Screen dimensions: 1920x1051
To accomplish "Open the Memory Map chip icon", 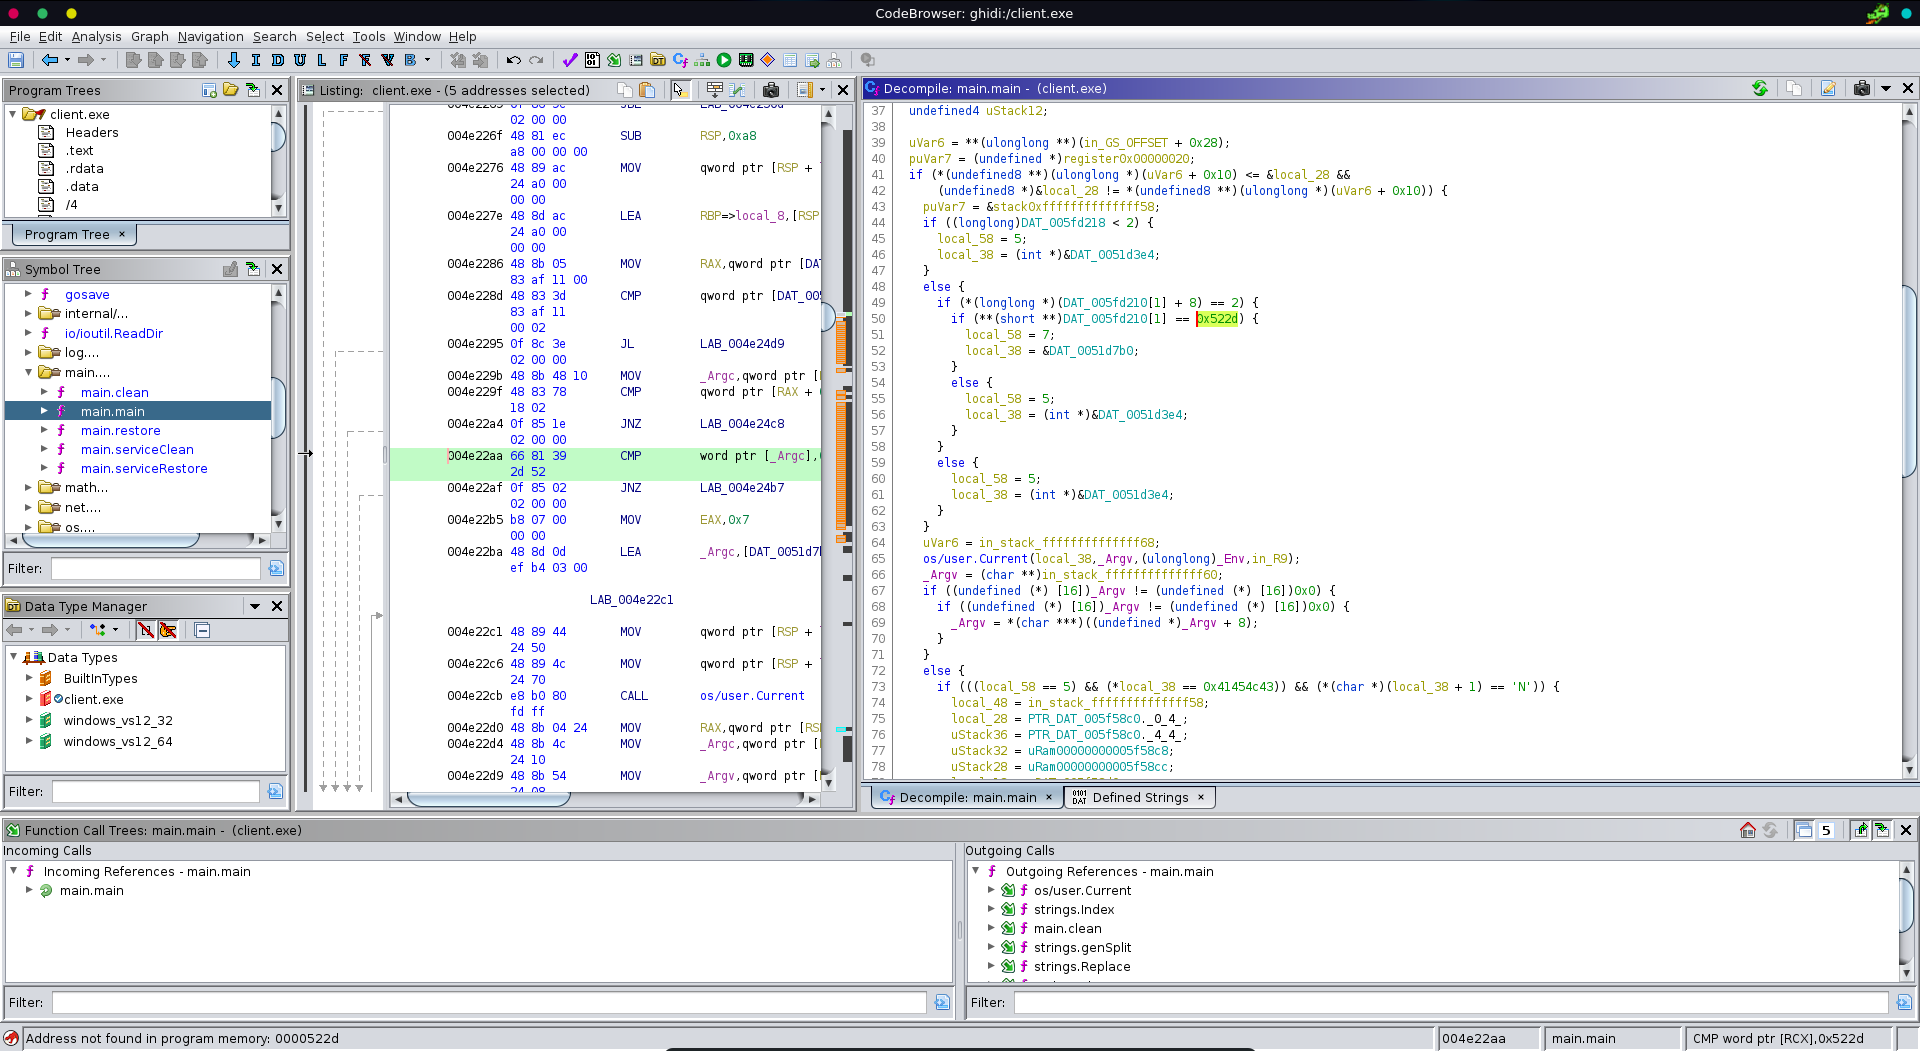I will click(x=746, y=60).
